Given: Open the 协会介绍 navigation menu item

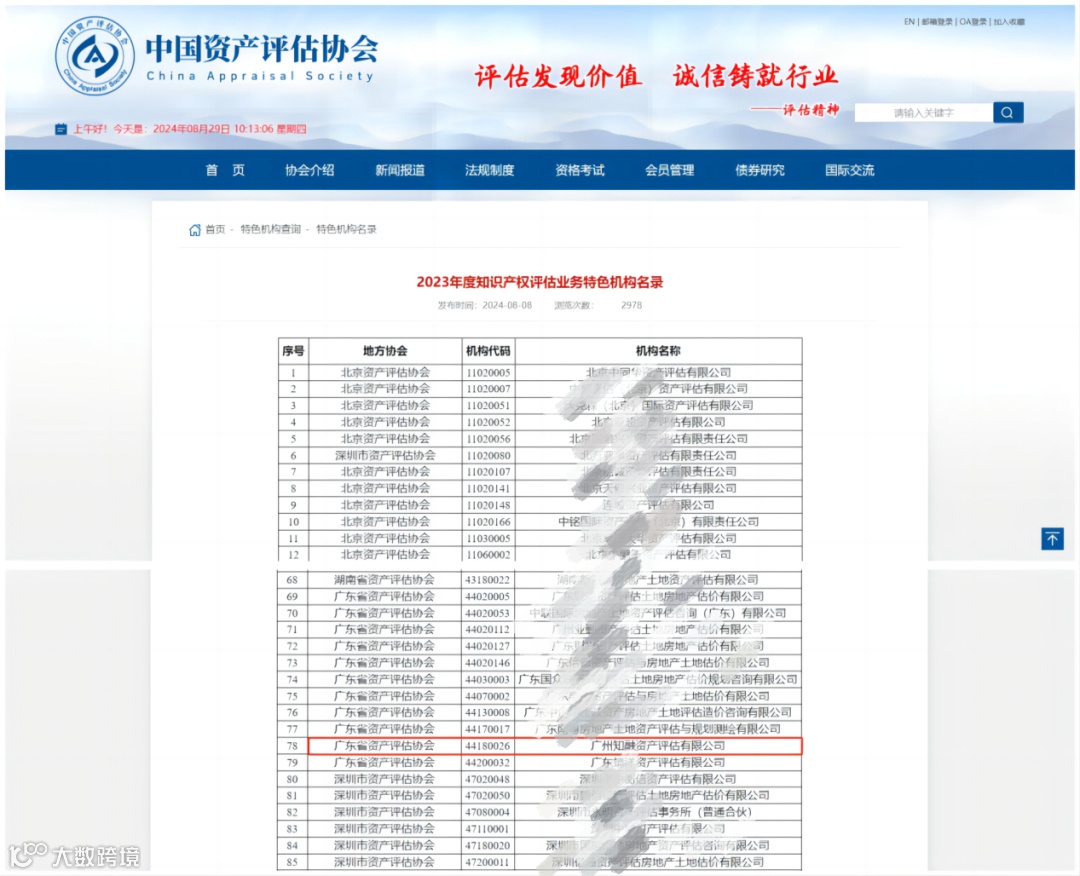Looking at the screenshot, I should point(309,170).
